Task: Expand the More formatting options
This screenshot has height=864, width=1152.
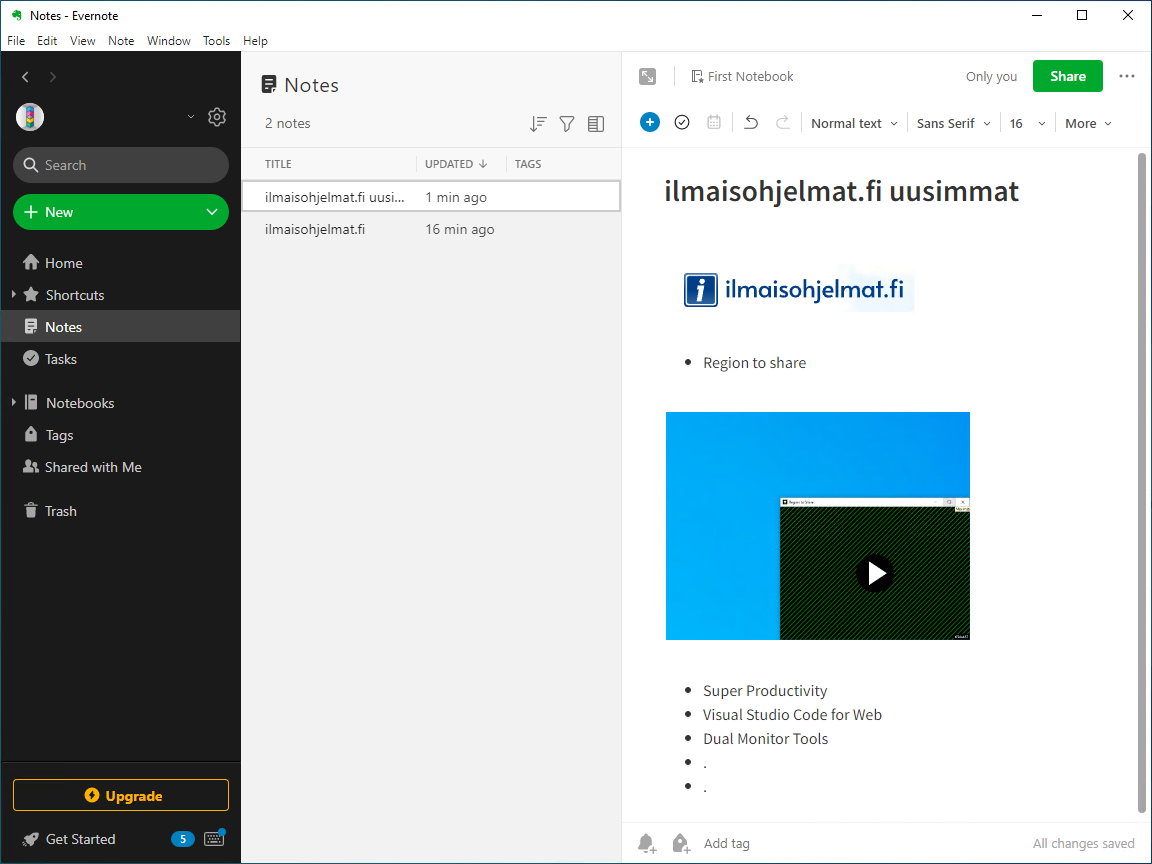Action: click(1088, 123)
